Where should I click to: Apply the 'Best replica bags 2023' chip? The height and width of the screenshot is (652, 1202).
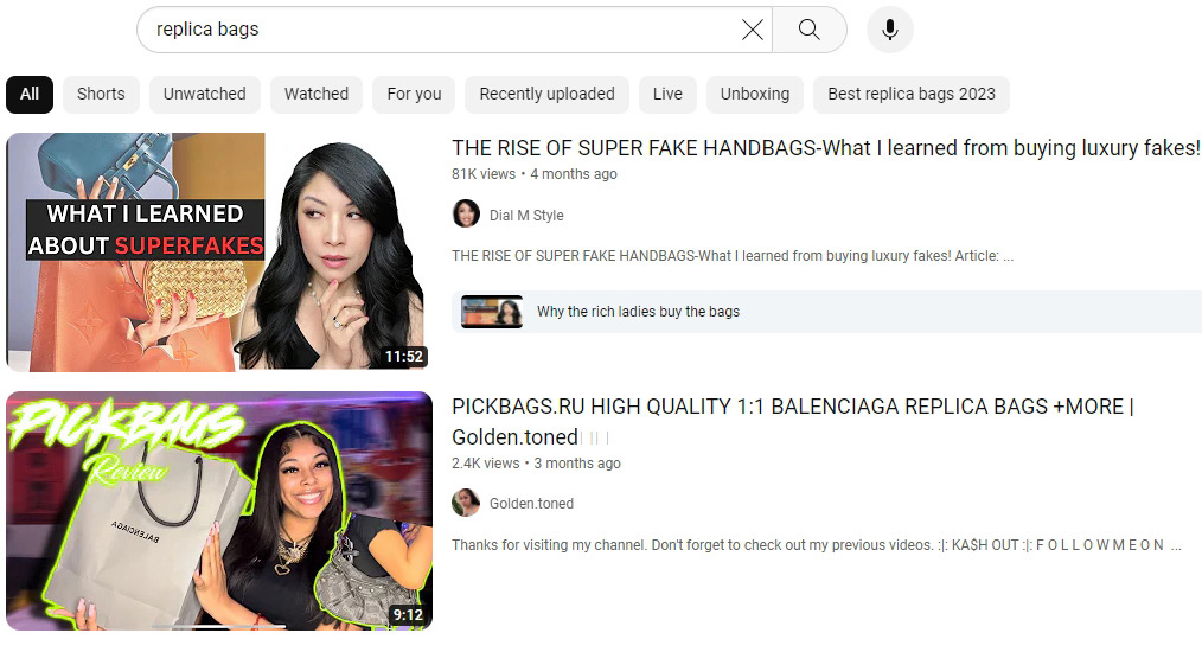point(912,94)
